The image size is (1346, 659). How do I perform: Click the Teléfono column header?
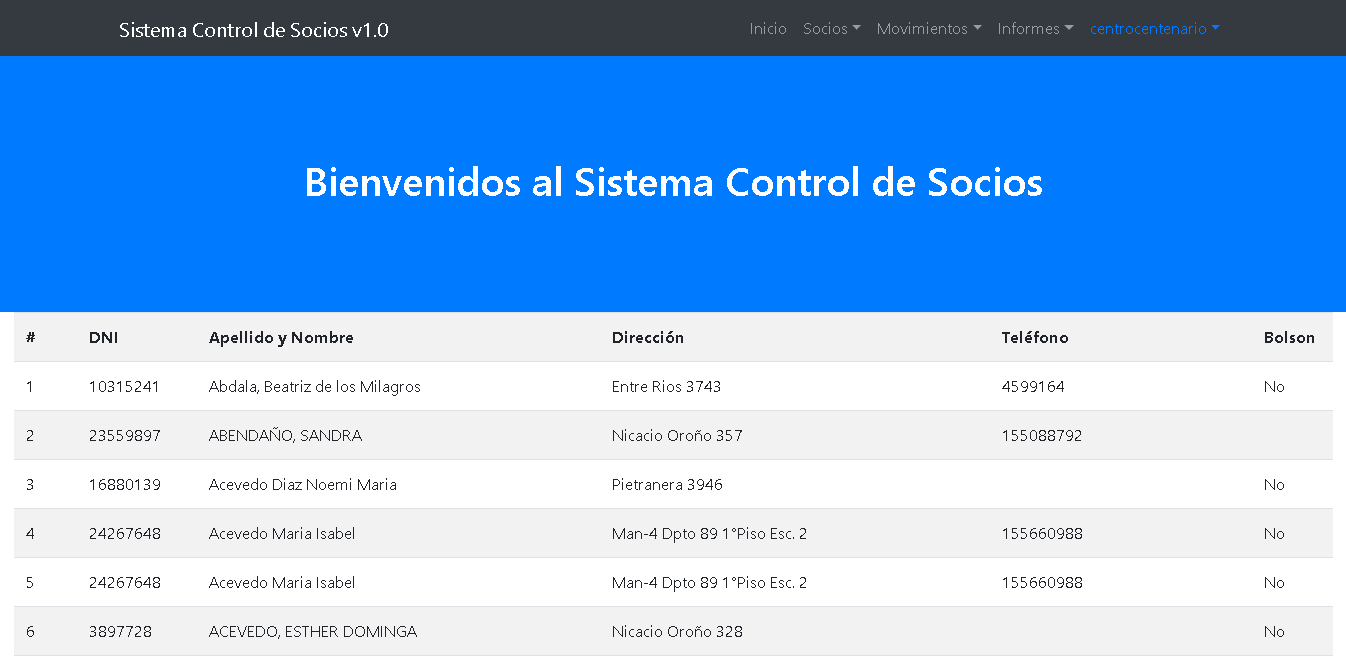[1034, 338]
